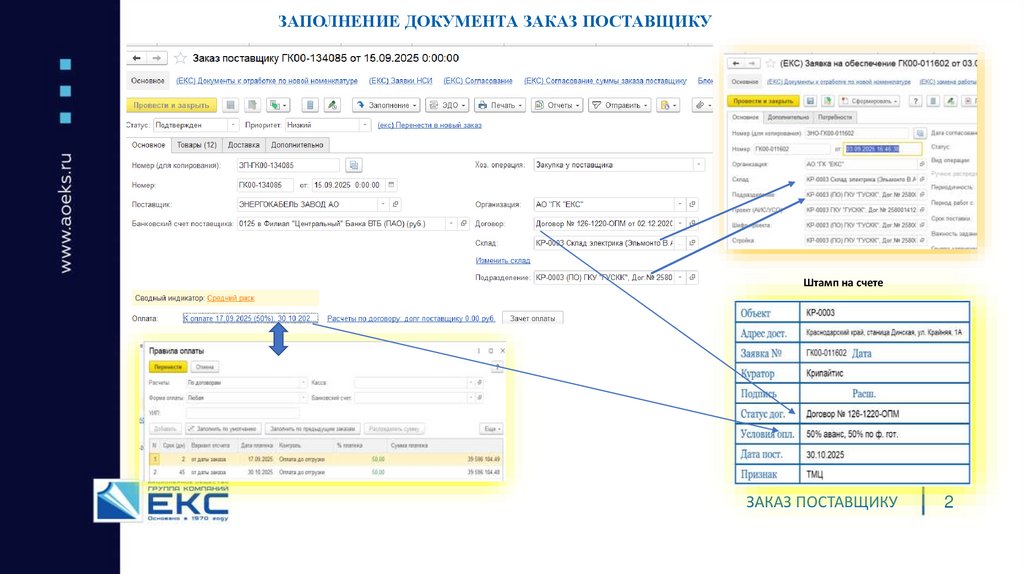
Task: Expand the Подразделение dropdown in Заказ поставщику
Action: click(680, 278)
